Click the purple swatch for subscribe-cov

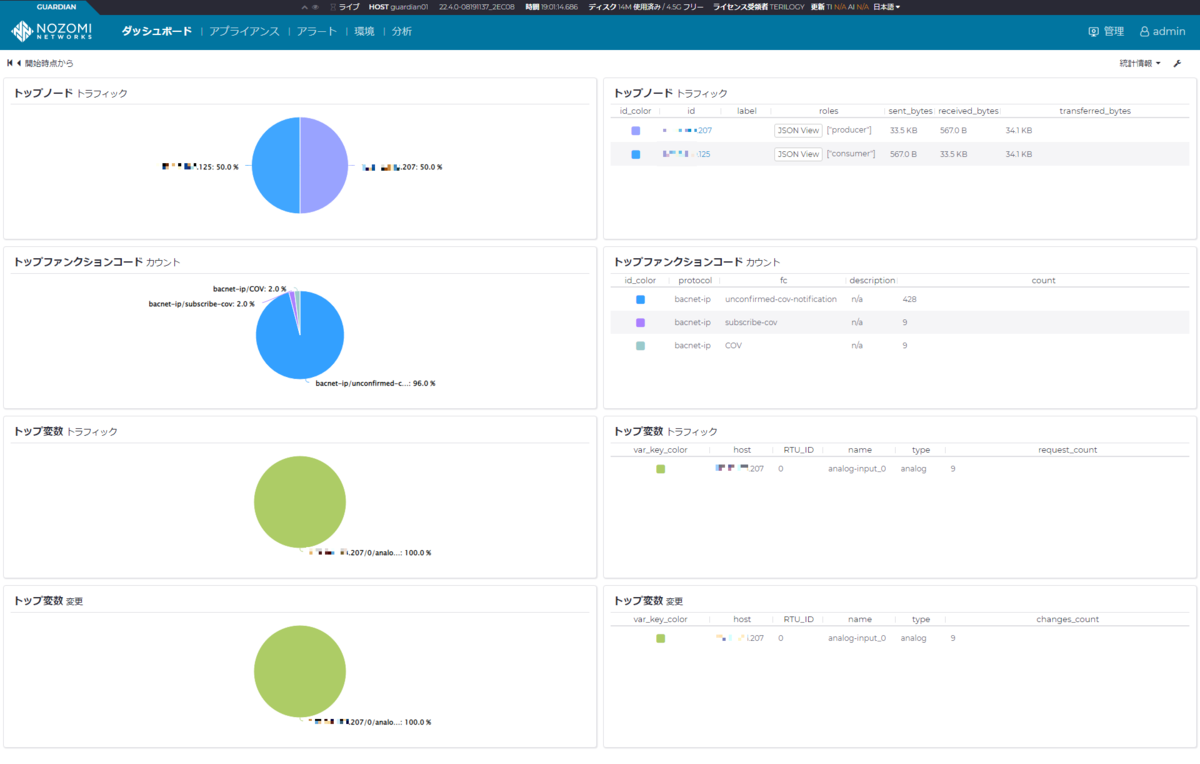click(640, 322)
